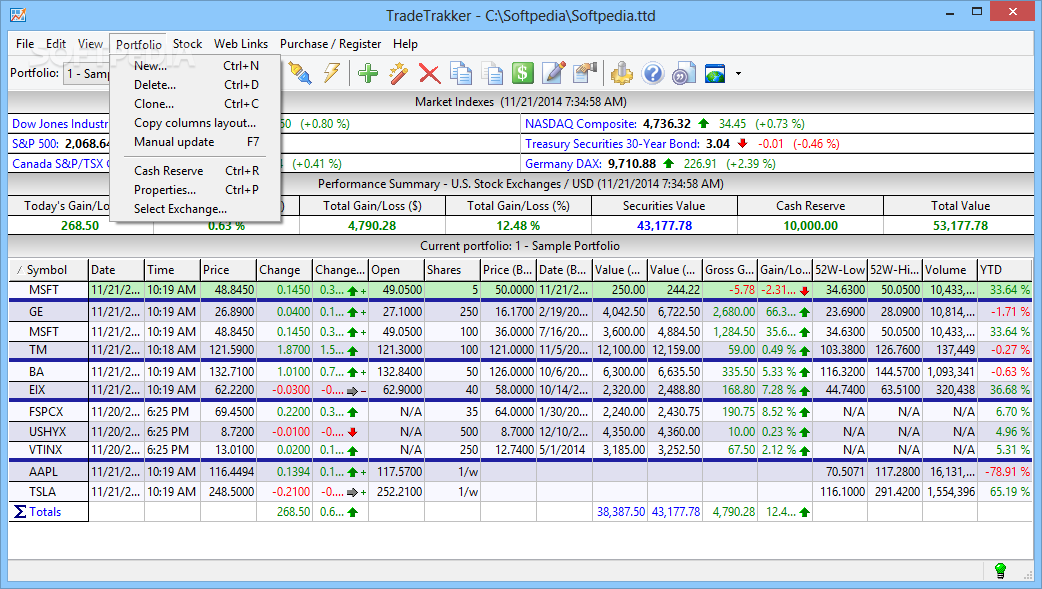This screenshot has height=589, width=1042.
Task: Select Copy columns layout... menu entry
Action: tap(195, 123)
